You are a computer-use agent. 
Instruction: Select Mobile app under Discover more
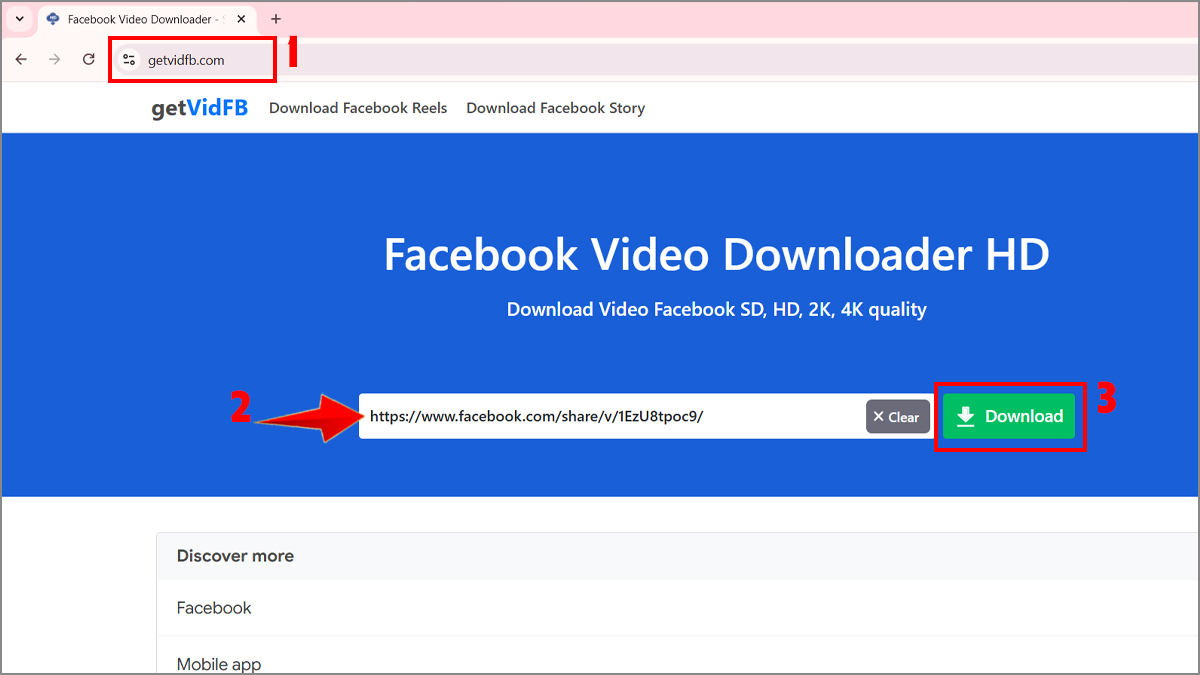[x=219, y=663]
